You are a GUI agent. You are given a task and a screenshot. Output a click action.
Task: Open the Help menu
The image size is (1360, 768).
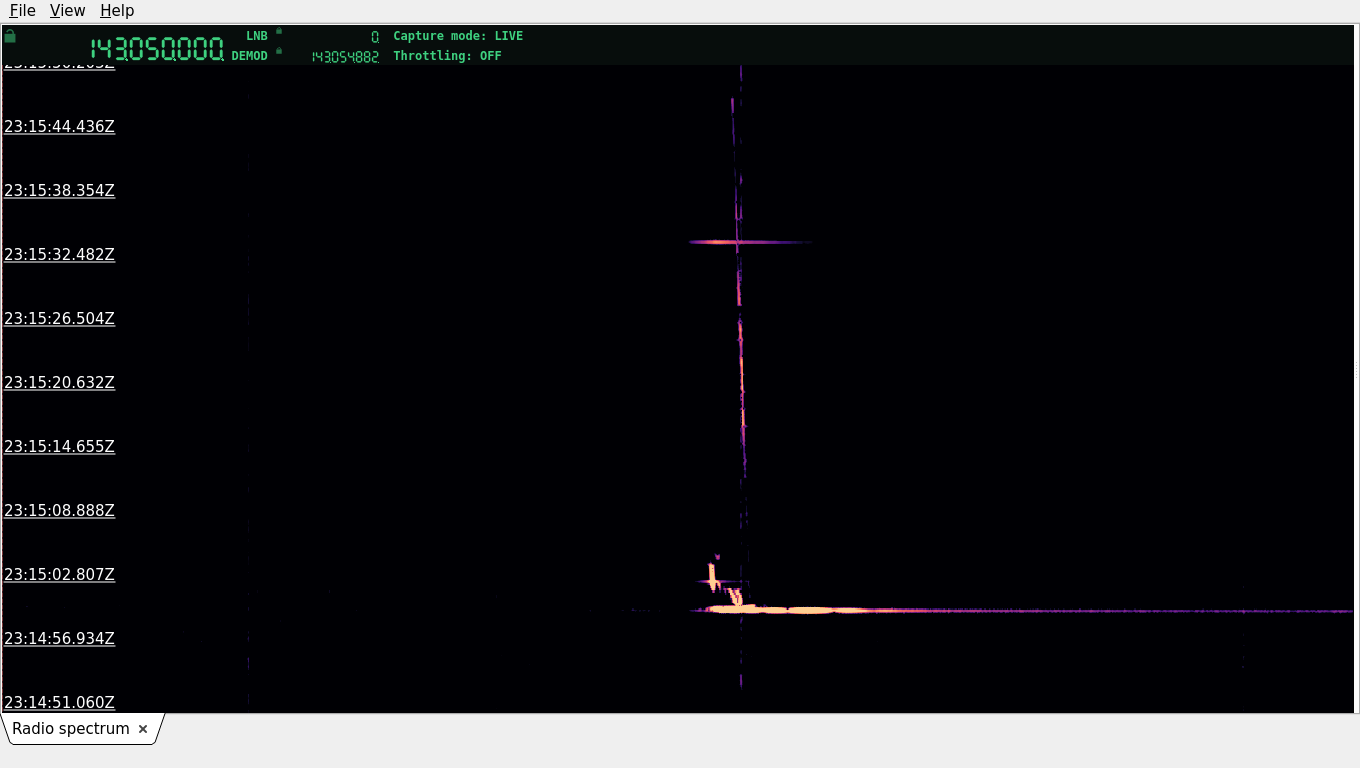(117, 10)
